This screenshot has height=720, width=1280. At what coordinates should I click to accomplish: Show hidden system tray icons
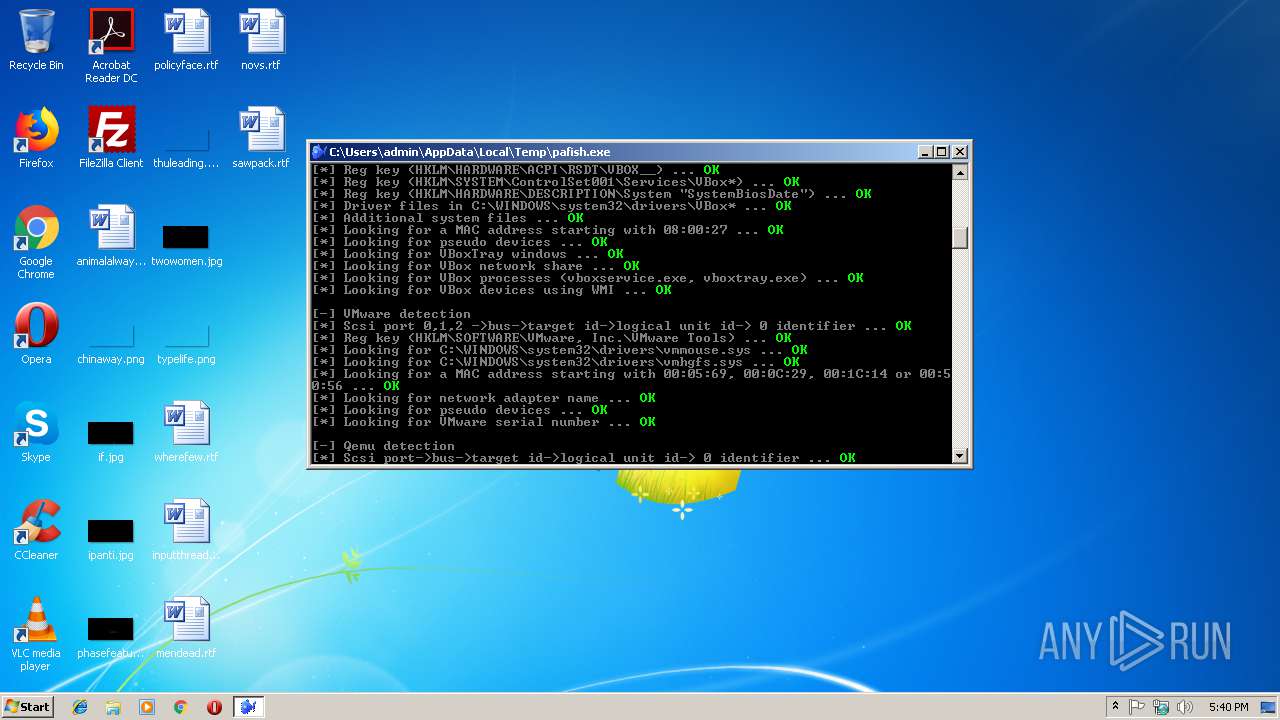click(x=1115, y=707)
